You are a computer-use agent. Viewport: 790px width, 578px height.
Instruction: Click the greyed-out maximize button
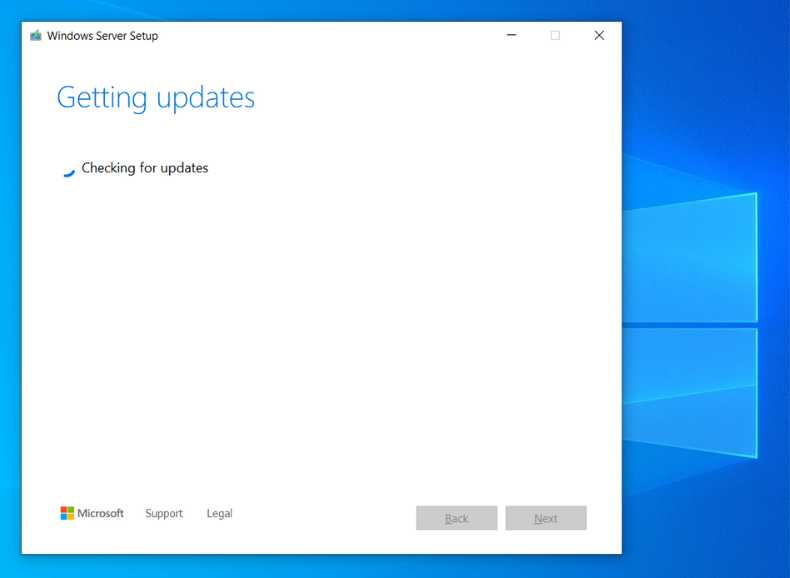coord(555,35)
